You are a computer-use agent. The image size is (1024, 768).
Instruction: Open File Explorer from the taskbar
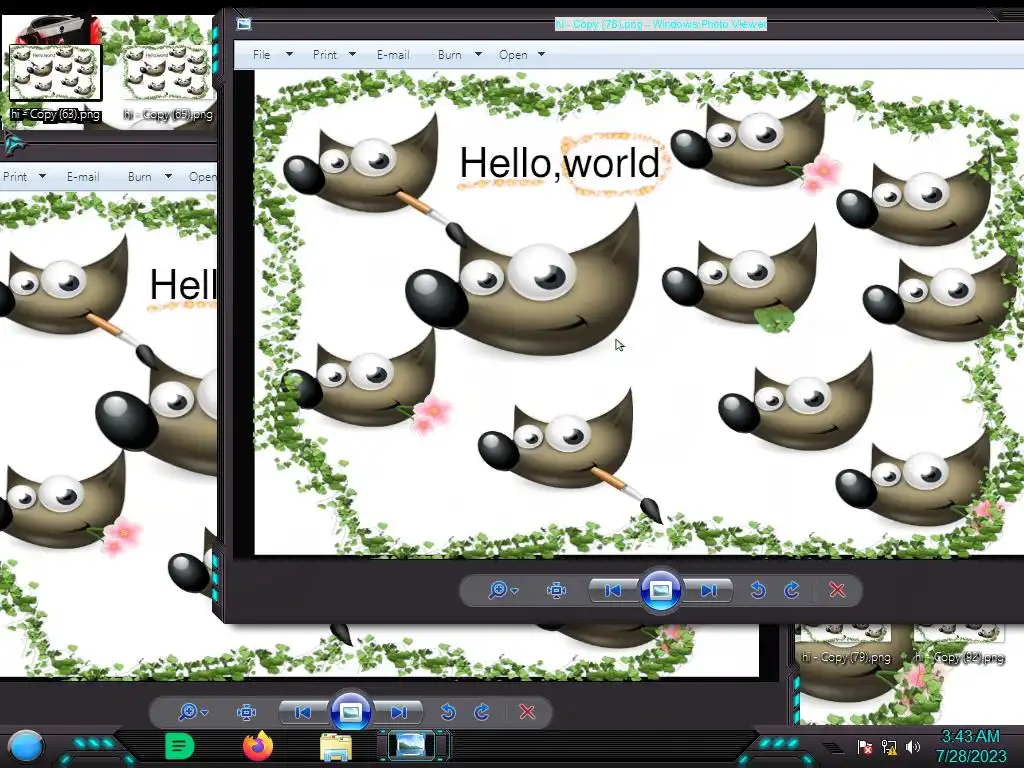click(x=336, y=746)
